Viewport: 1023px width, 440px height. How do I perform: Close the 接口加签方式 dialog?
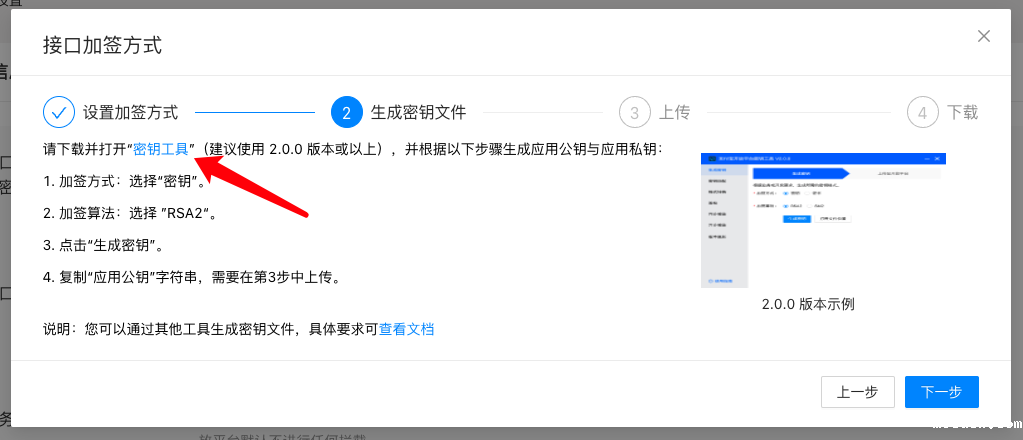click(983, 36)
